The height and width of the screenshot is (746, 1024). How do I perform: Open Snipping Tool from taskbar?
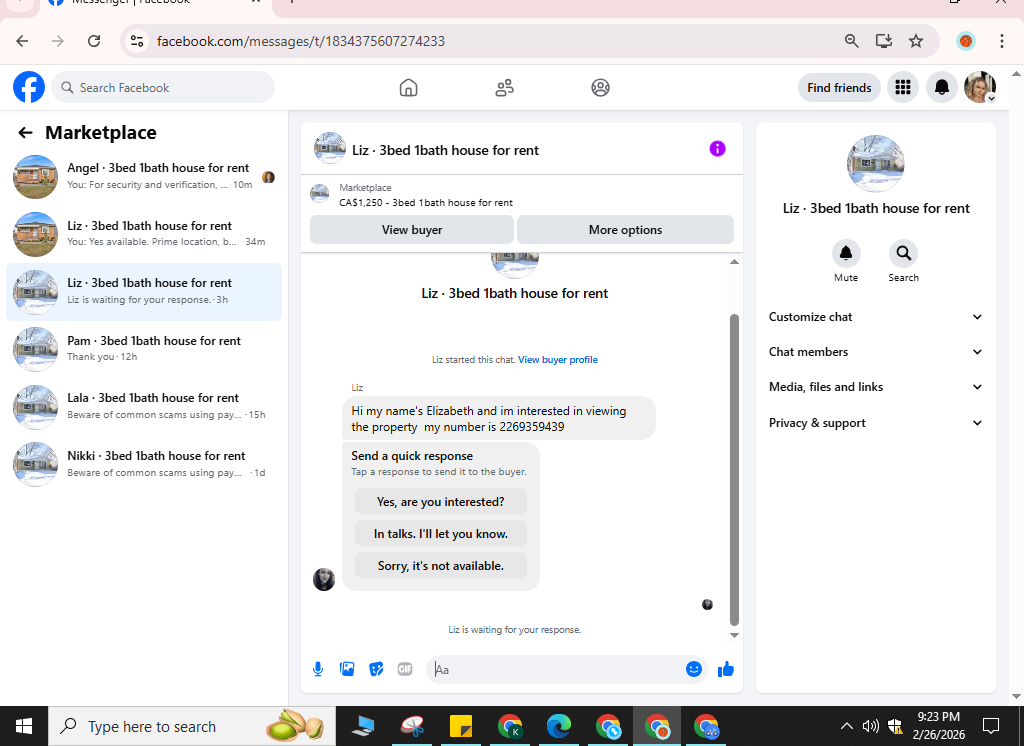tap(412, 726)
